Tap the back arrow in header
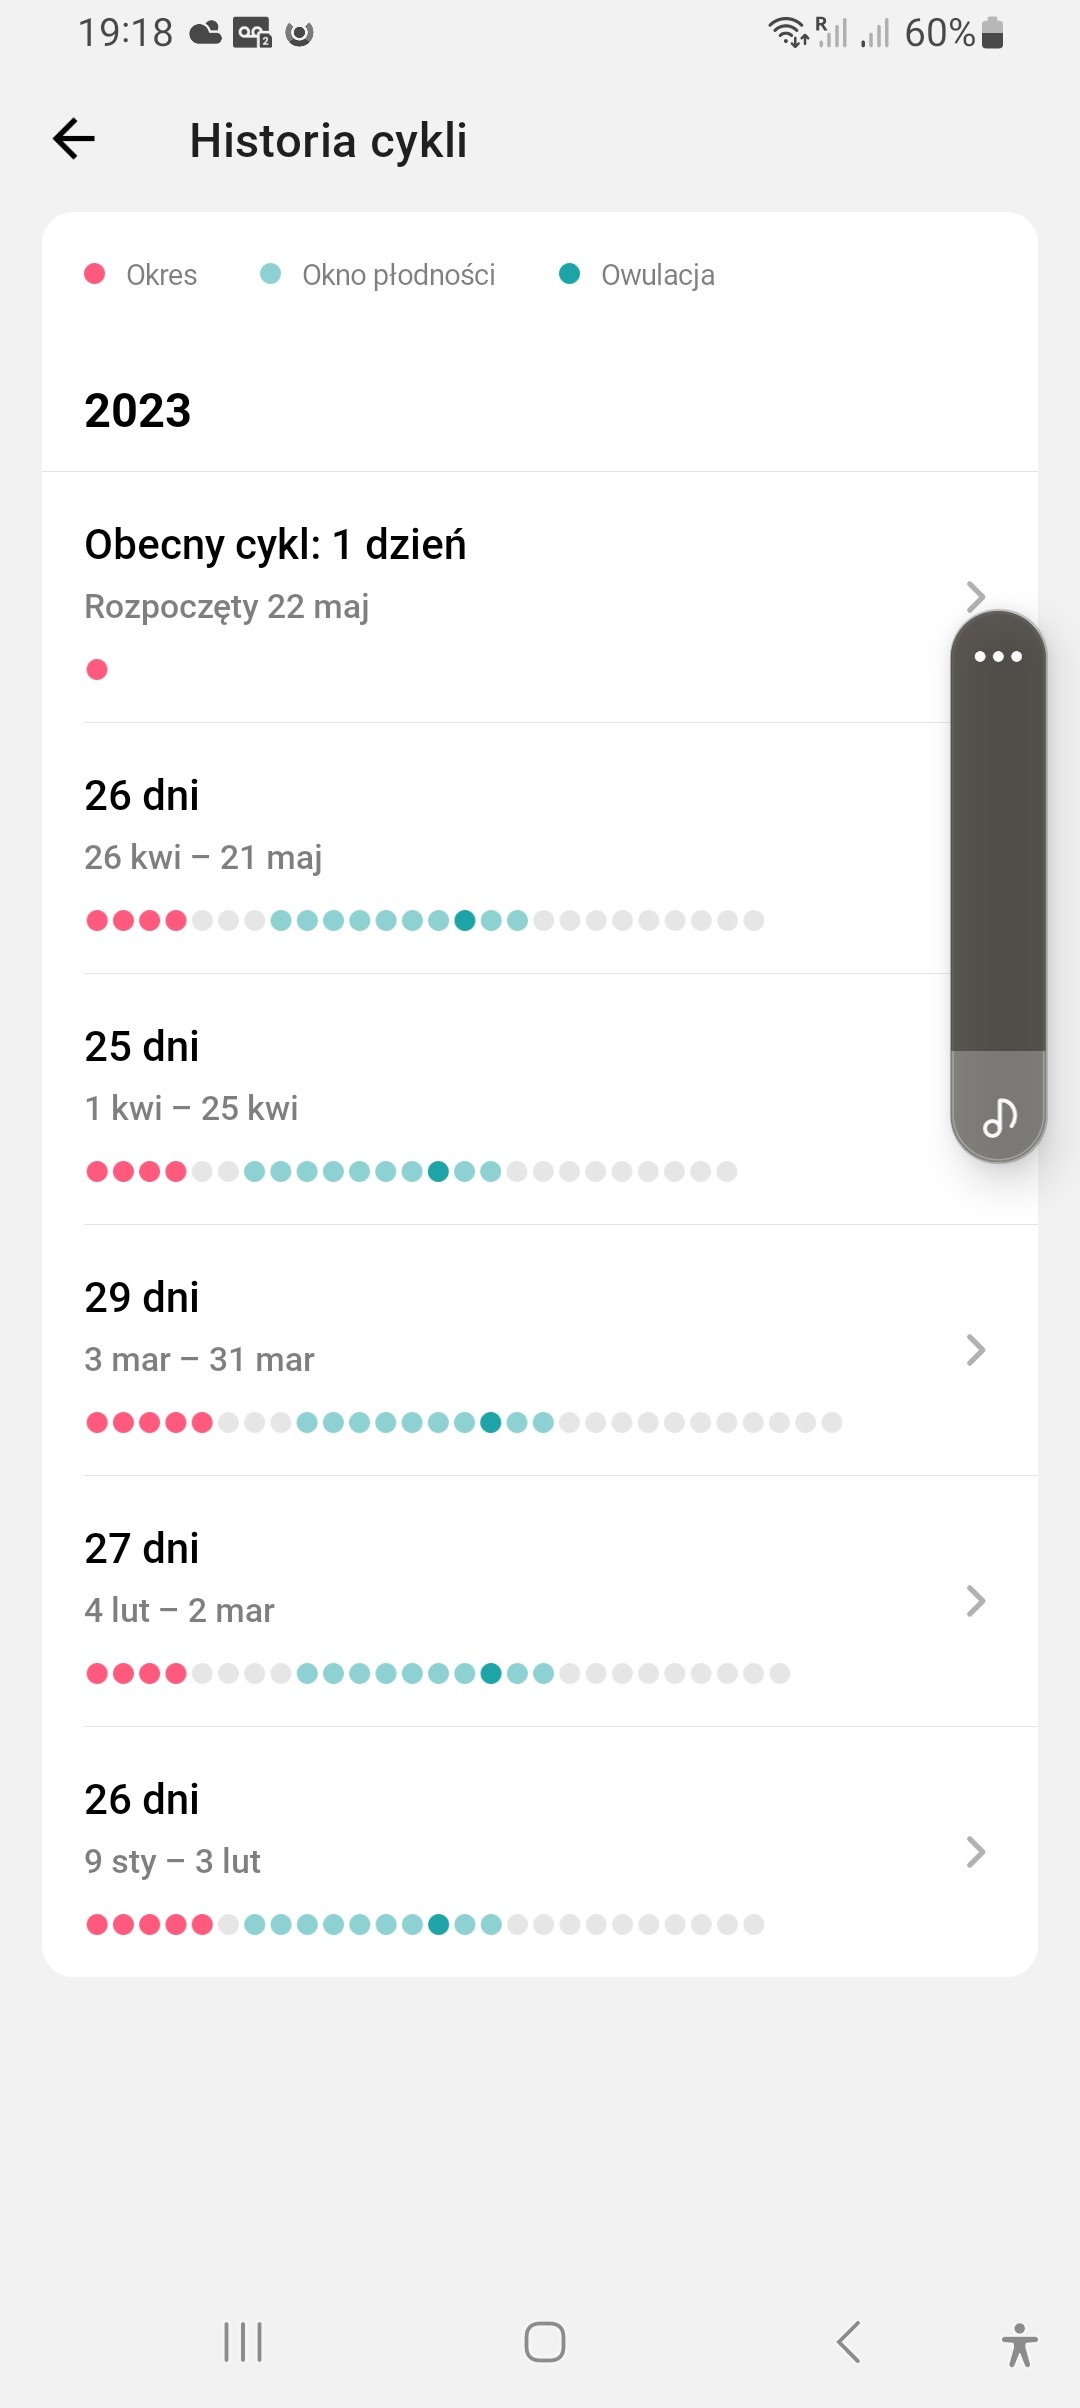Viewport: 1080px width, 2408px height. [x=74, y=139]
